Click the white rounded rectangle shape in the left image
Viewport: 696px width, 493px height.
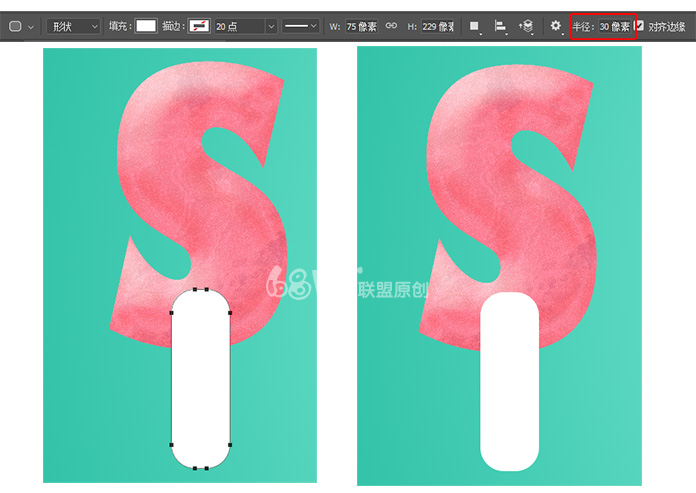tap(201, 379)
